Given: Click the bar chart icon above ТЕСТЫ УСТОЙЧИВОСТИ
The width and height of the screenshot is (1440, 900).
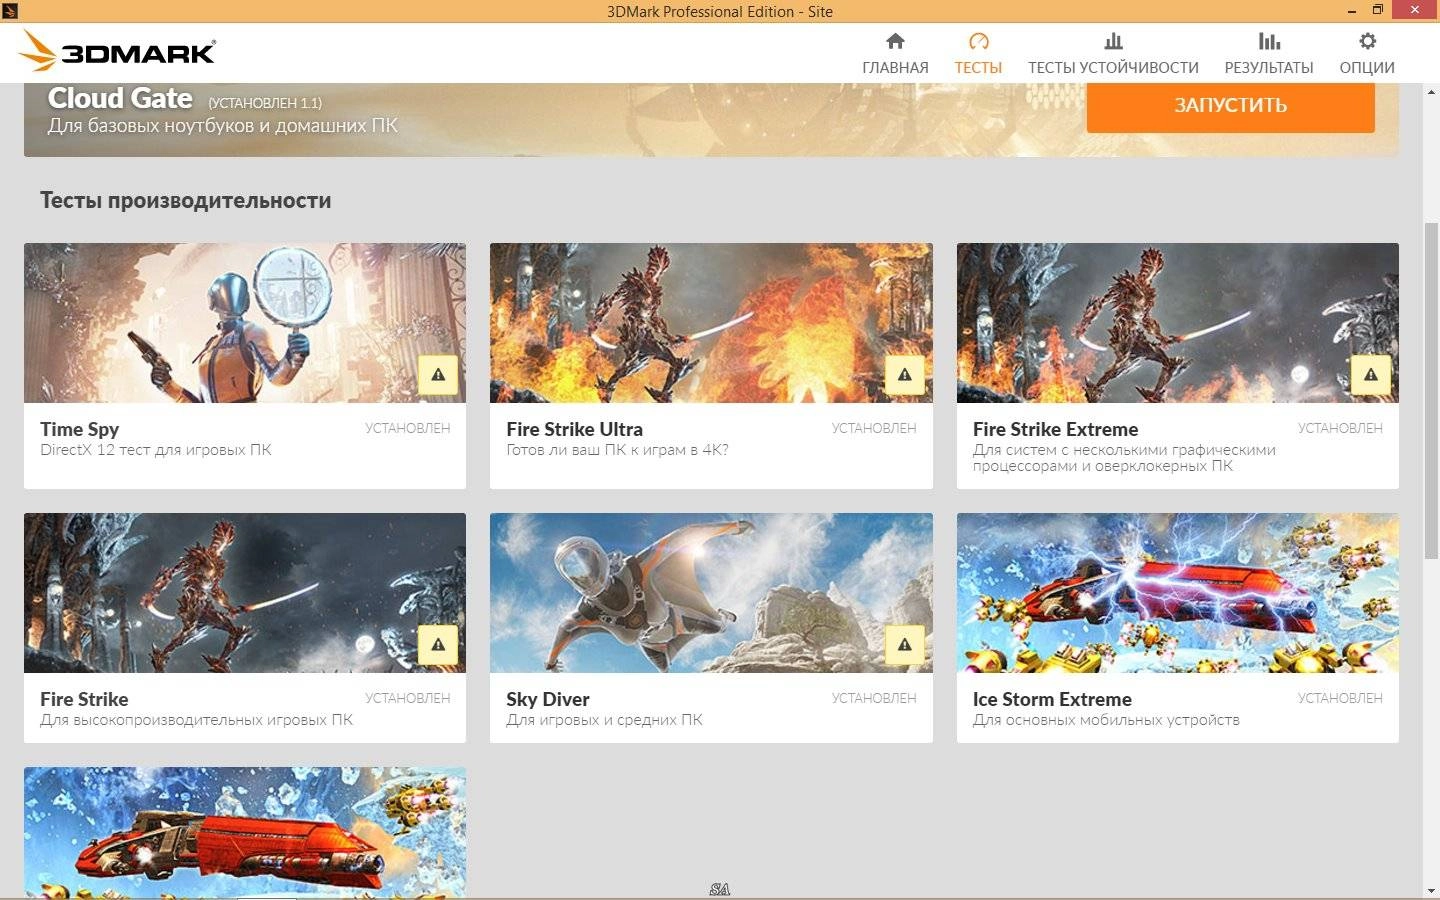Looking at the screenshot, I should coord(1113,41).
